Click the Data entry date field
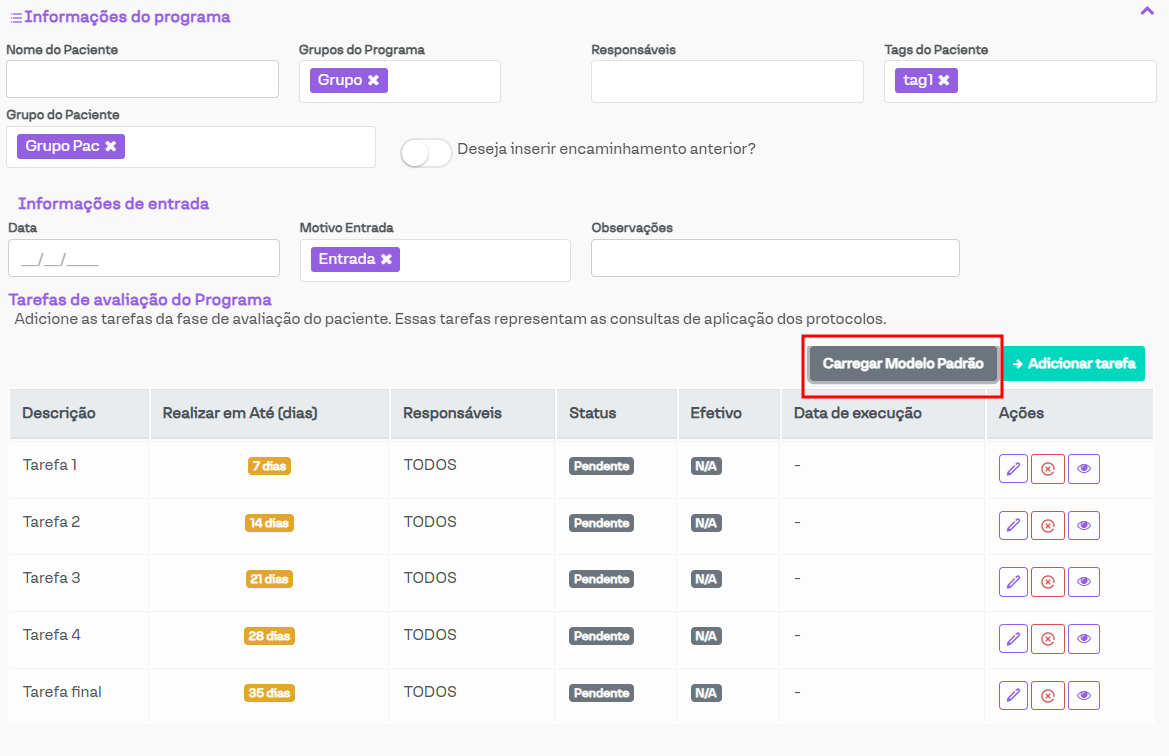The image size is (1169, 756). click(143, 258)
